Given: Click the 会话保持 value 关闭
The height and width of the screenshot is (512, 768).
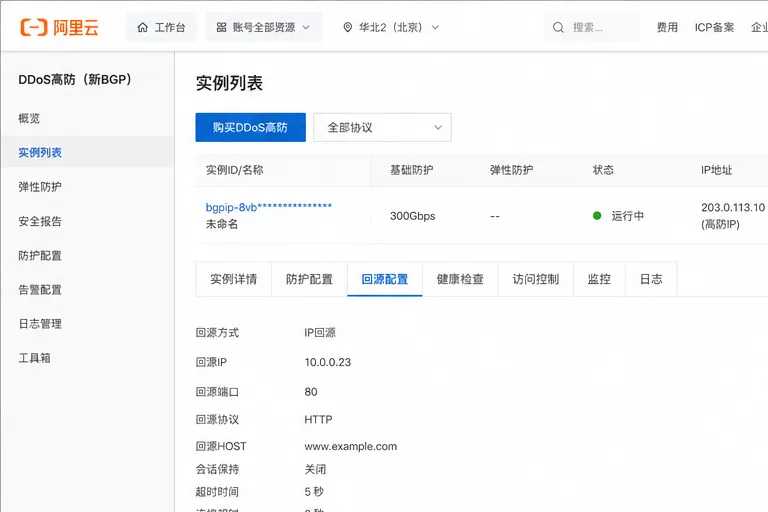Looking at the screenshot, I should 315,469.
